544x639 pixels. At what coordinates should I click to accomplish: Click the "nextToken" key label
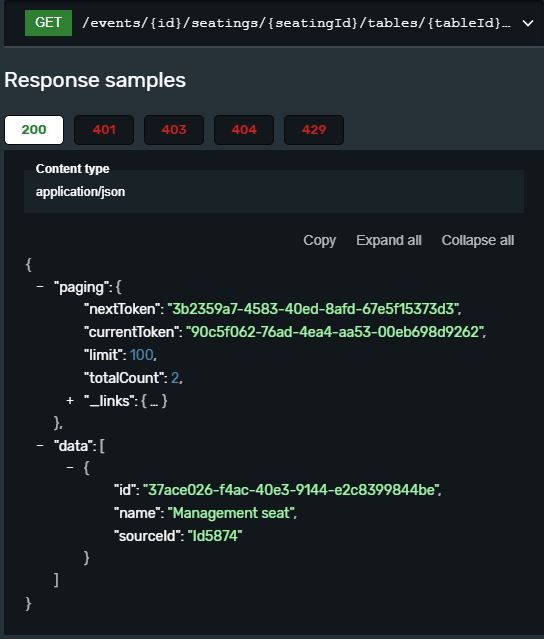122,309
